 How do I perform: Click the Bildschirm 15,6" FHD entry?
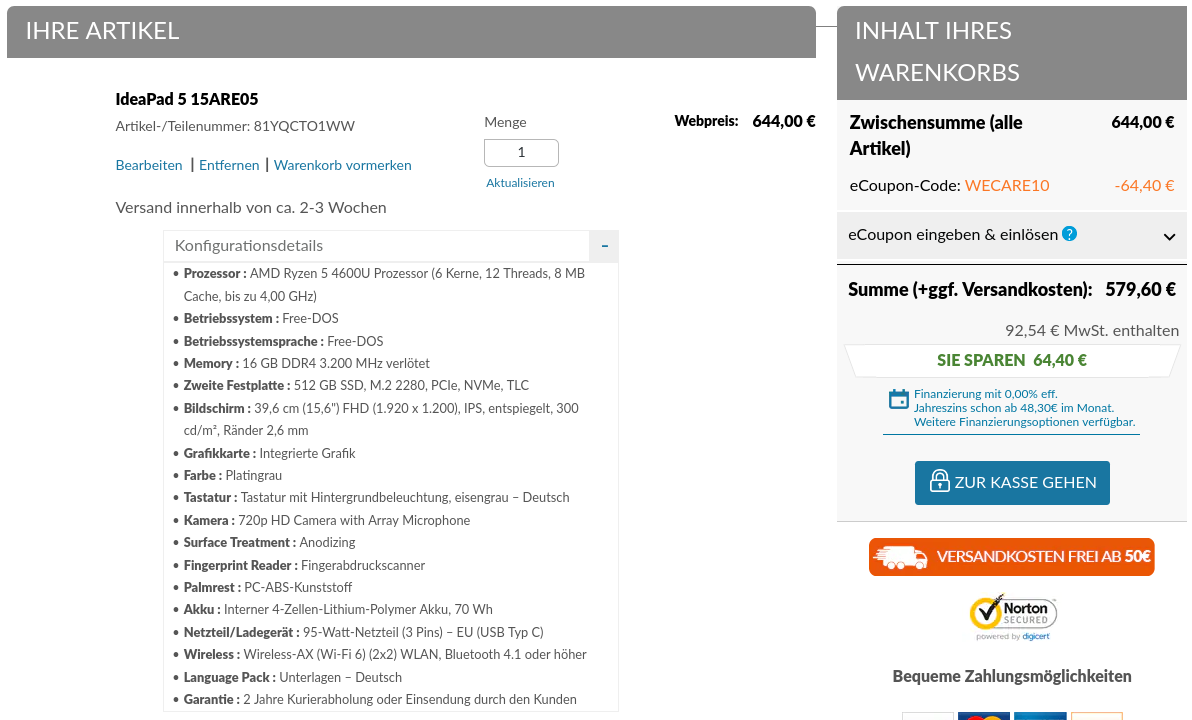pos(381,419)
